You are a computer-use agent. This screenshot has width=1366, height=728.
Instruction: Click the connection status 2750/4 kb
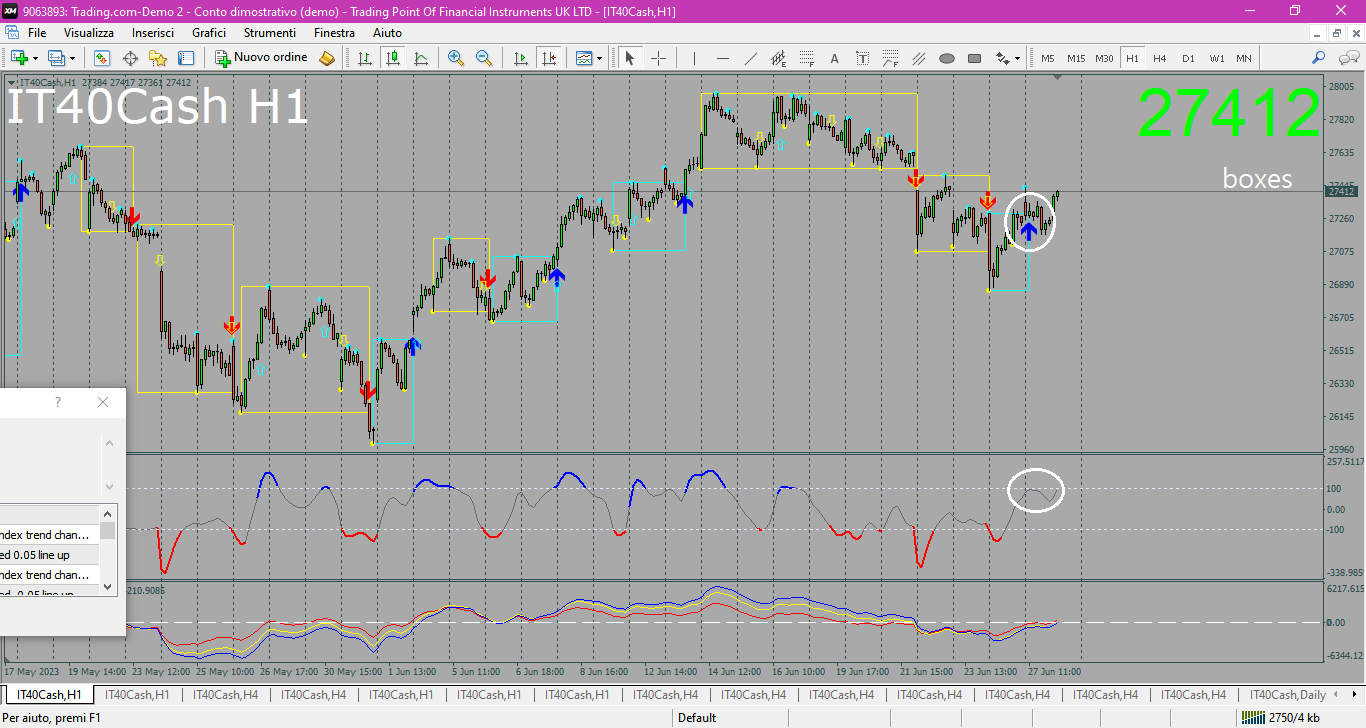tap(1280, 717)
